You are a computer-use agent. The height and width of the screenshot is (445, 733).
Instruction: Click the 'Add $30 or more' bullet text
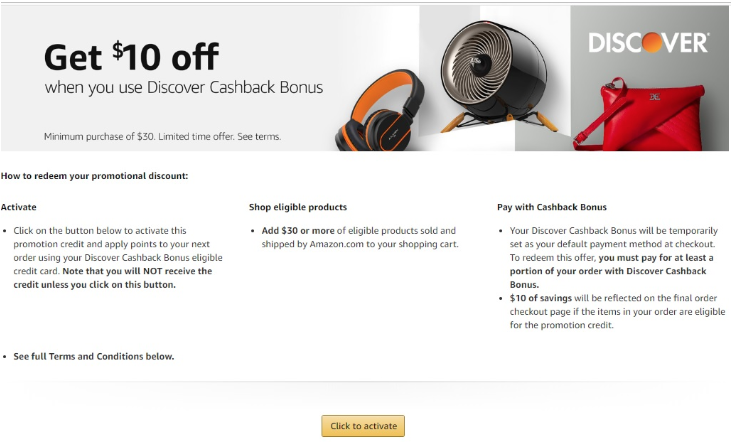(x=299, y=231)
